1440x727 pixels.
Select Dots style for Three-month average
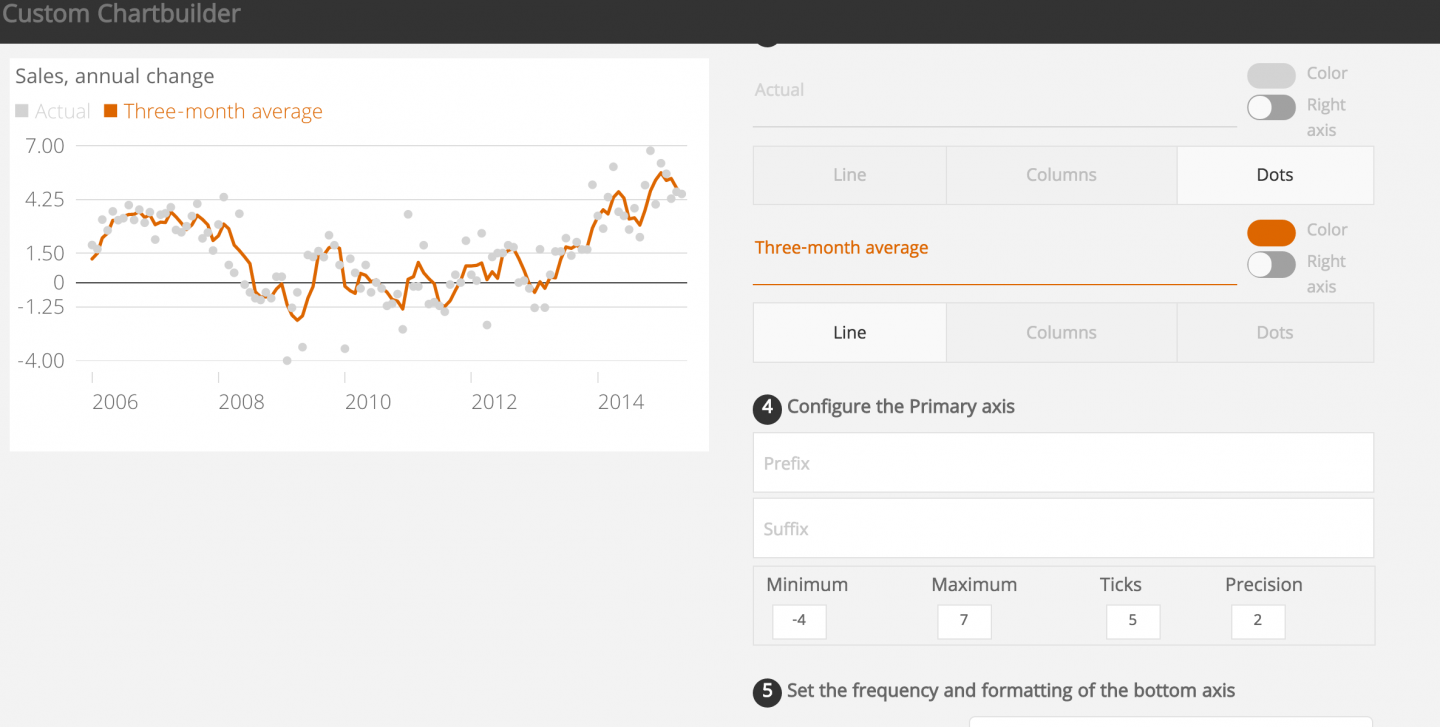pyautogui.click(x=1275, y=332)
